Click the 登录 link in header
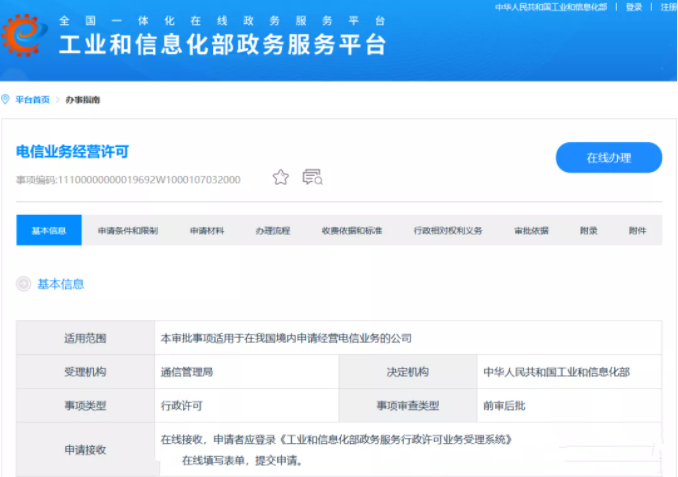The height and width of the screenshot is (477, 678). [x=634, y=7]
